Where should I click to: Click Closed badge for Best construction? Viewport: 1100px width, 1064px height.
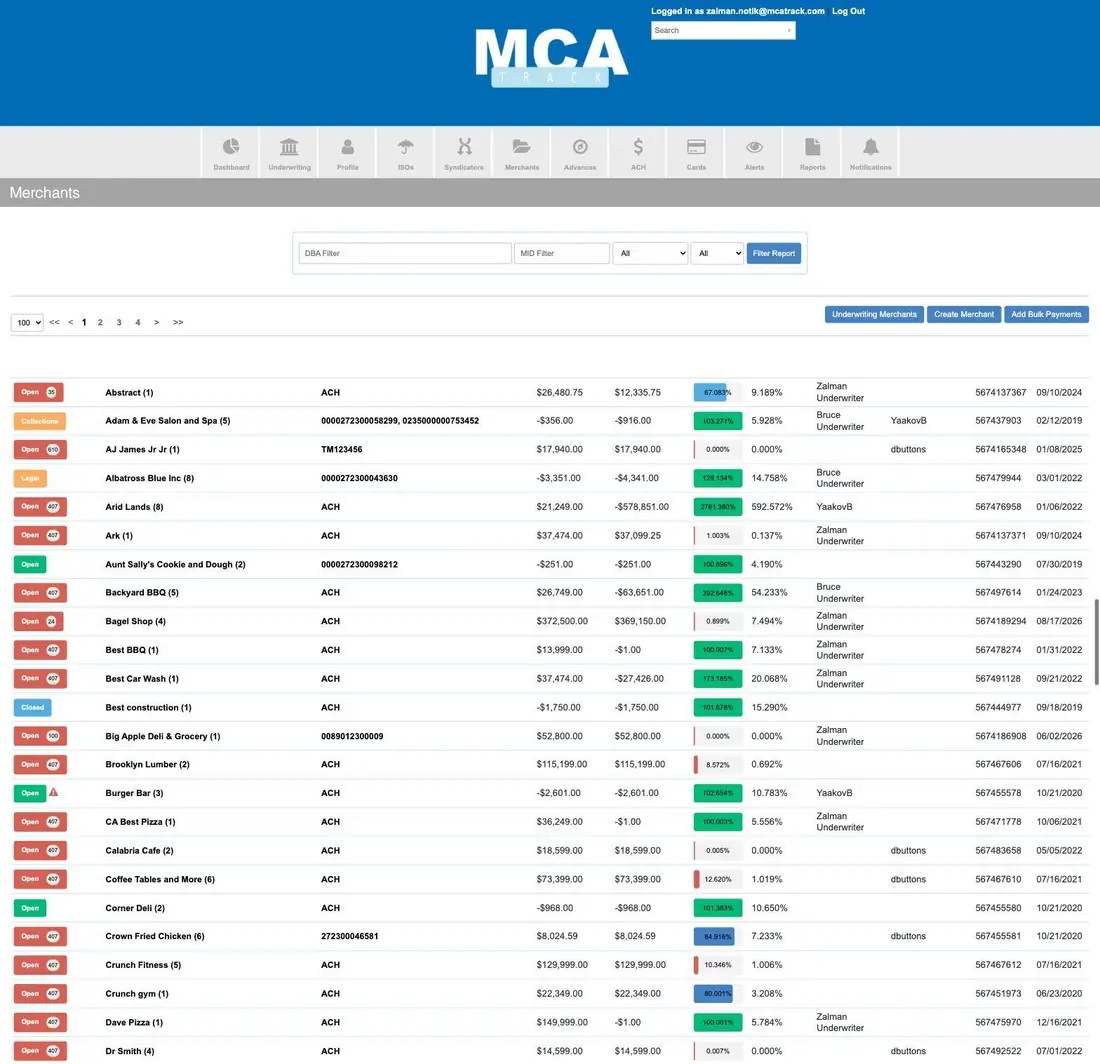coord(32,707)
